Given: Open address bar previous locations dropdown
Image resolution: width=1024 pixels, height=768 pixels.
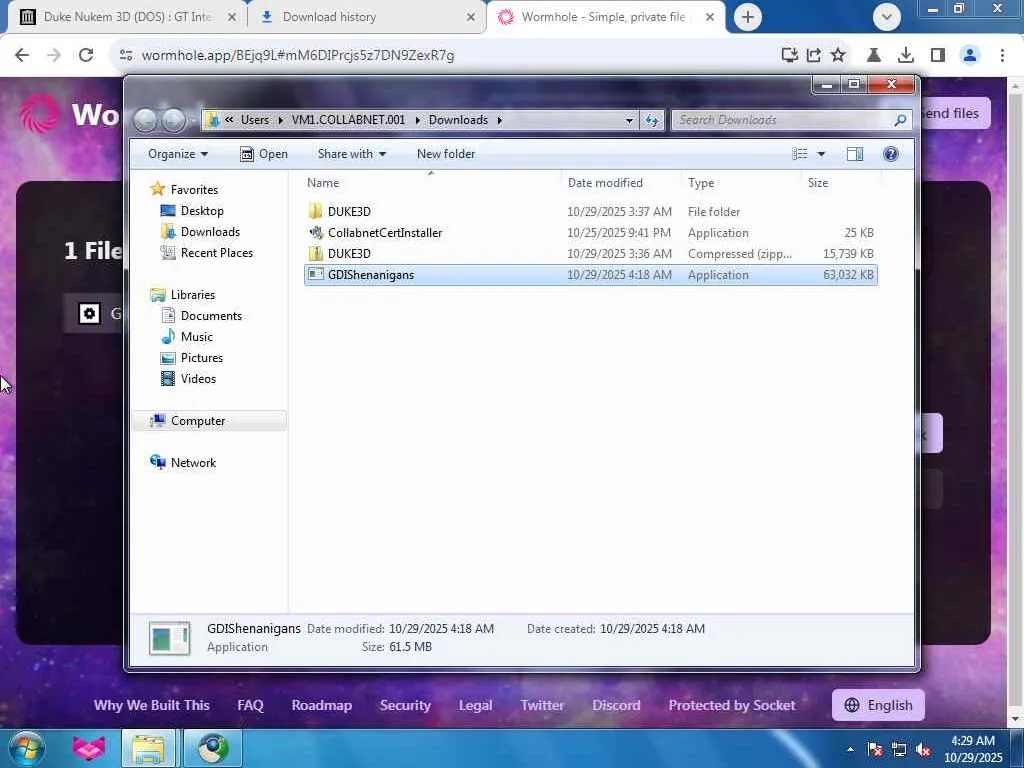Looking at the screenshot, I should pos(629,120).
